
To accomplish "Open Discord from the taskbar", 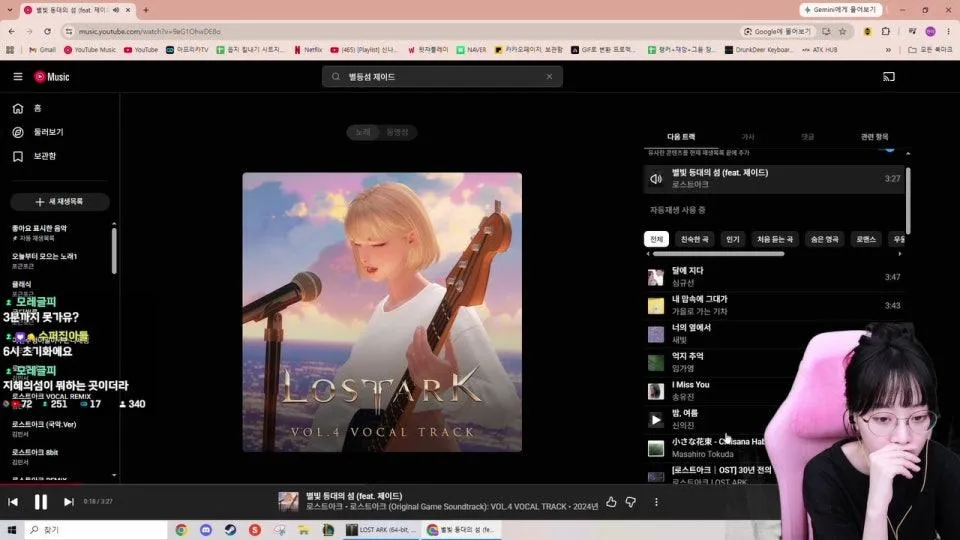I will pyautogui.click(x=206, y=530).
